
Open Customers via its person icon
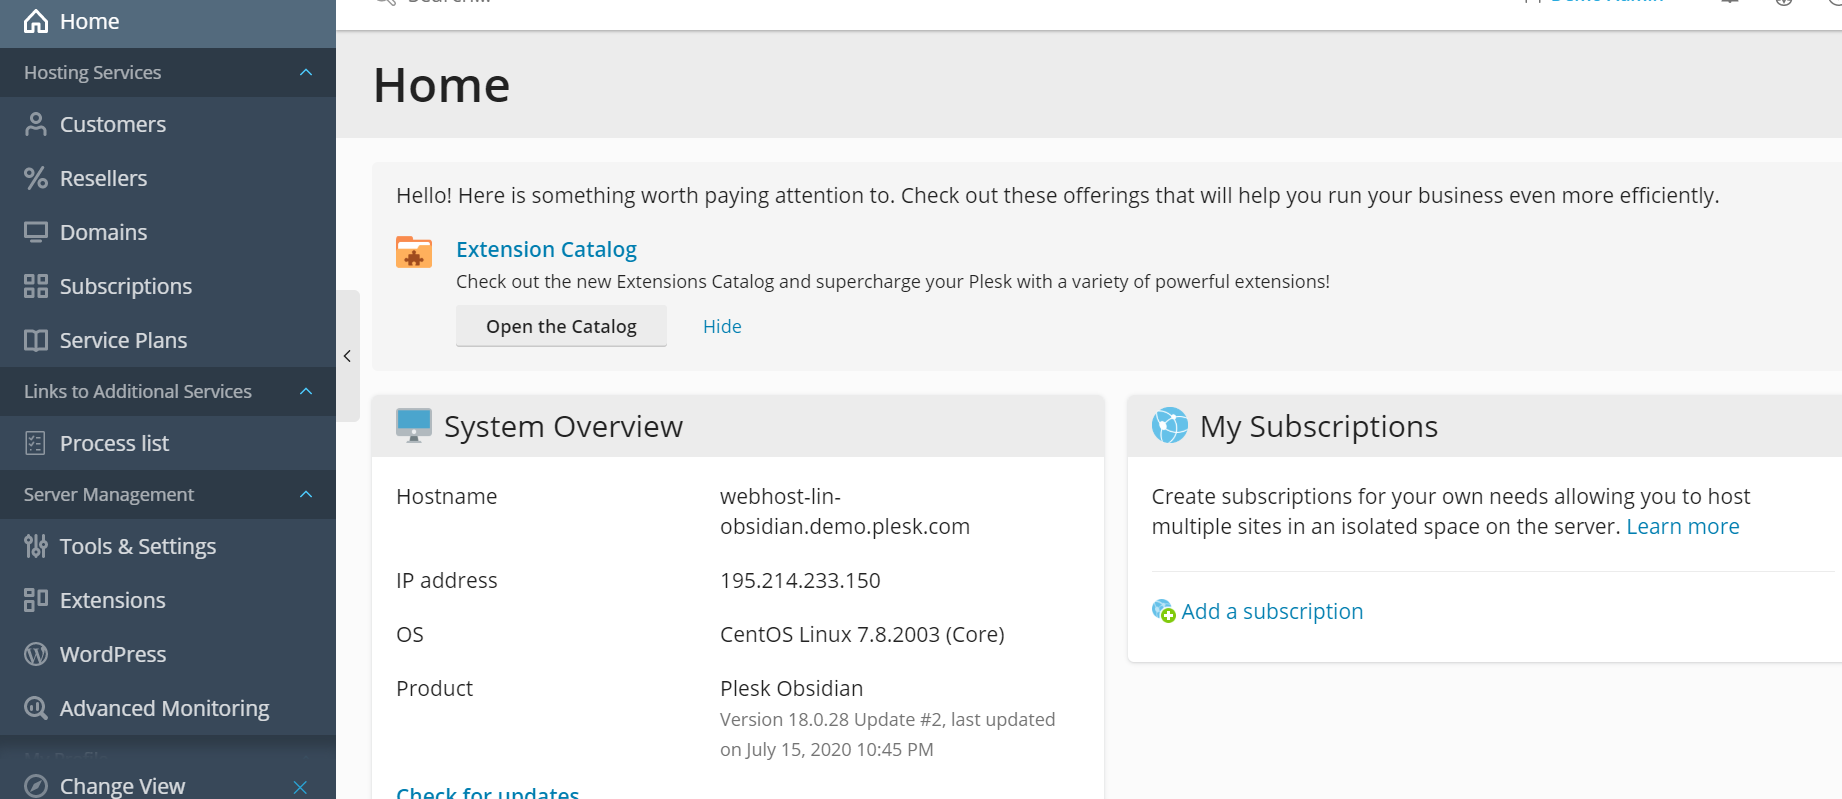click(36, 124)
